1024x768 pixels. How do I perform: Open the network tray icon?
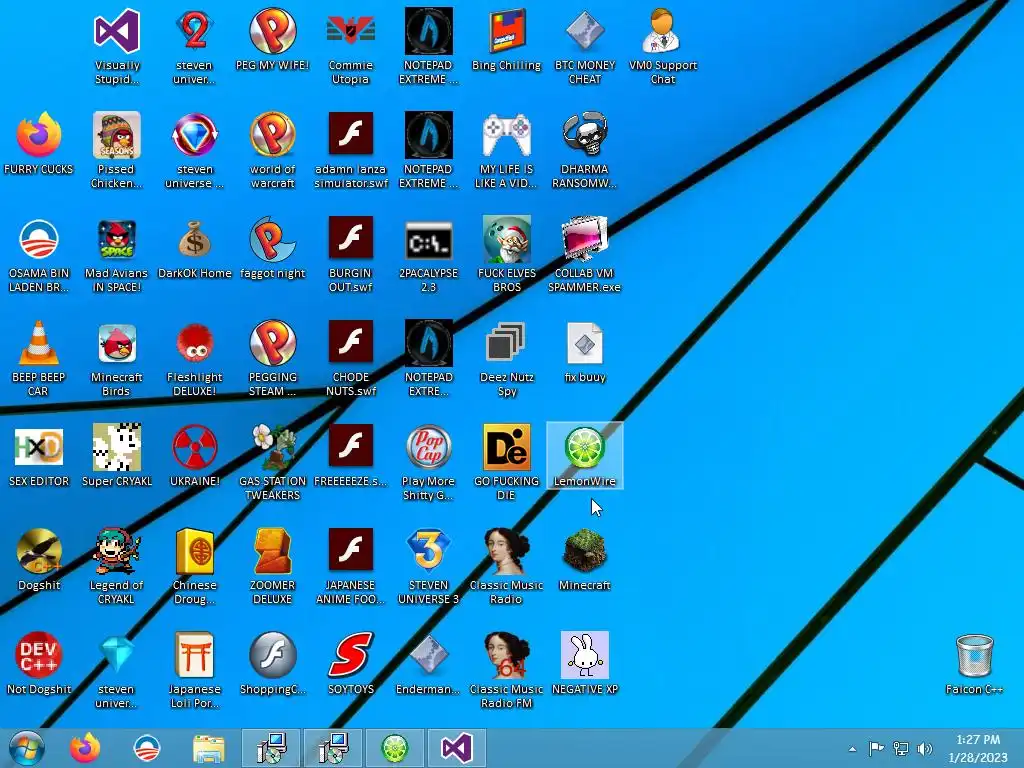tap(901, 748)
